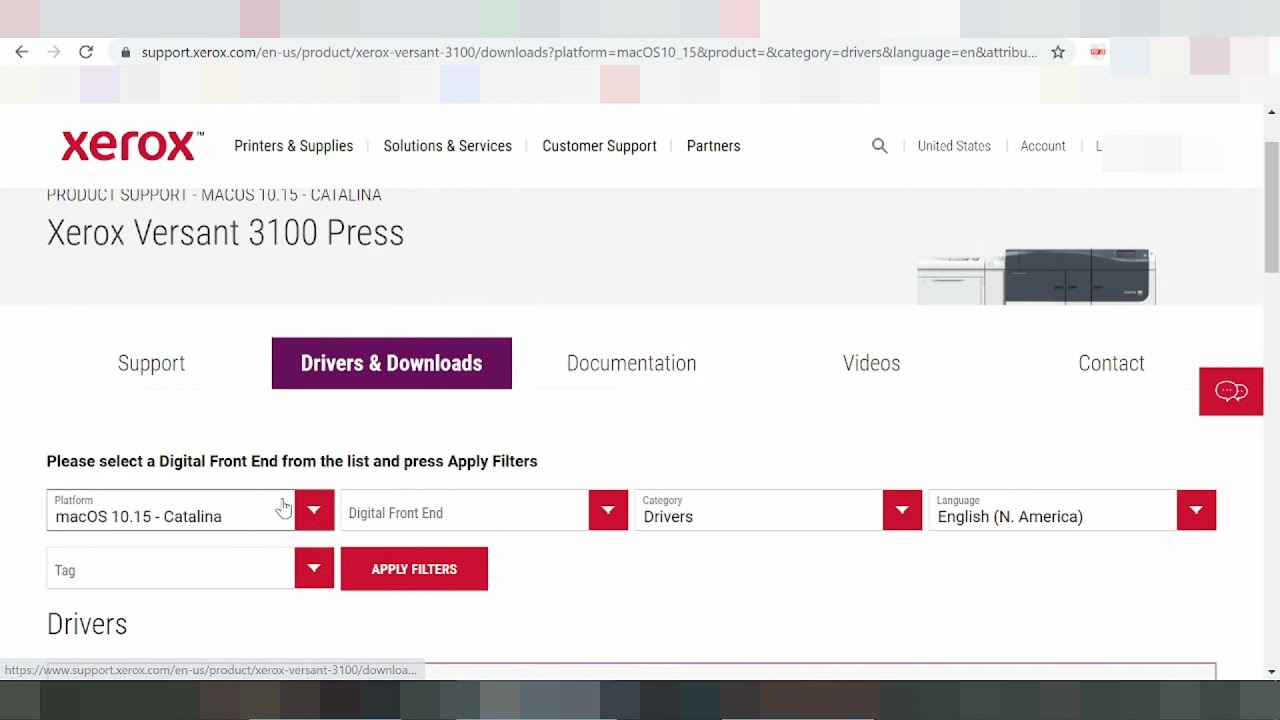Screen dimensions: 1280x720
Task: Click the APPLY FILTERS button
Action: 414,569
